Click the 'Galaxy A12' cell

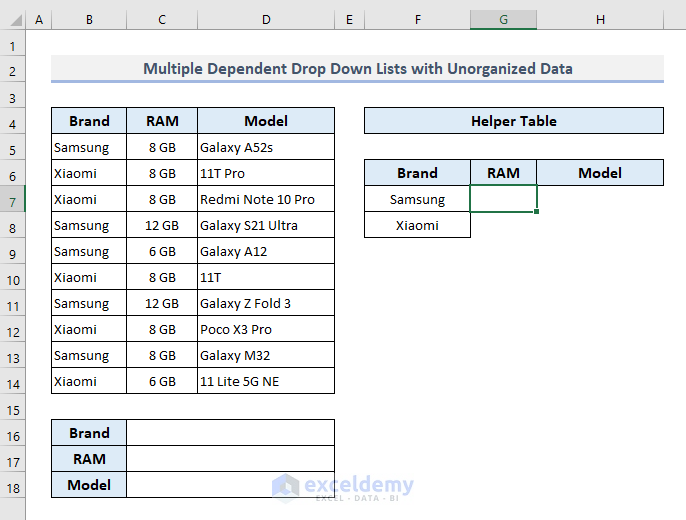tap(266, 251)
